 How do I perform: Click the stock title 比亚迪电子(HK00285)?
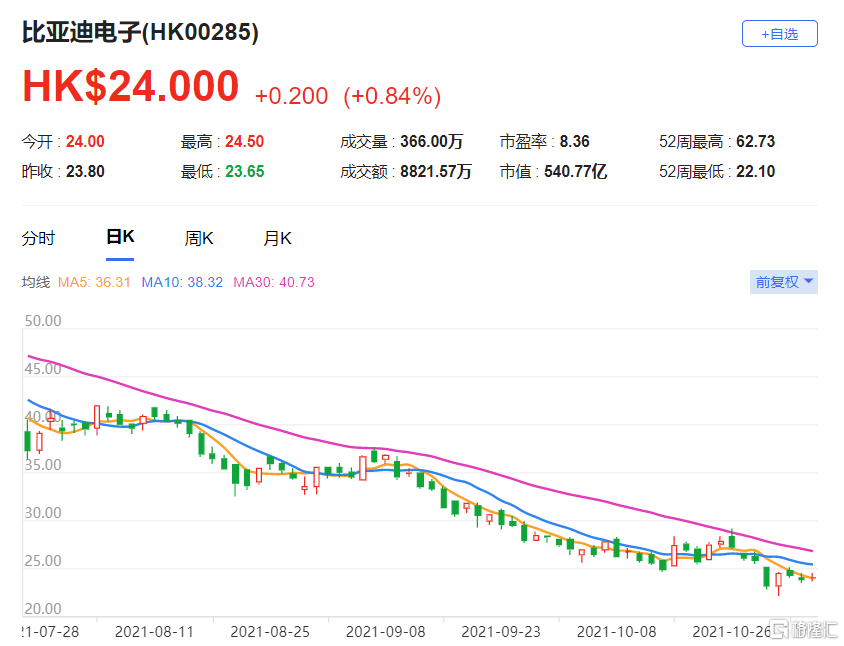click(140, 32)
